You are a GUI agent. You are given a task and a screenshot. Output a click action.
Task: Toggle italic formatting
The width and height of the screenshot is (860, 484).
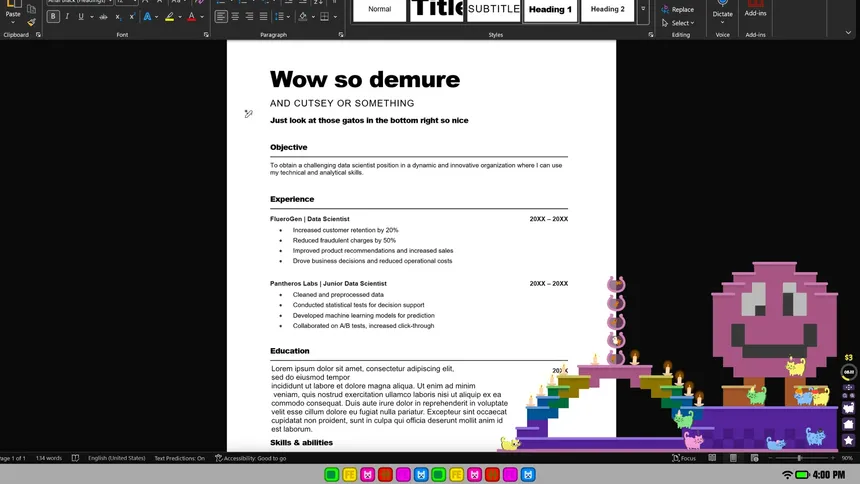click(67, 17)
